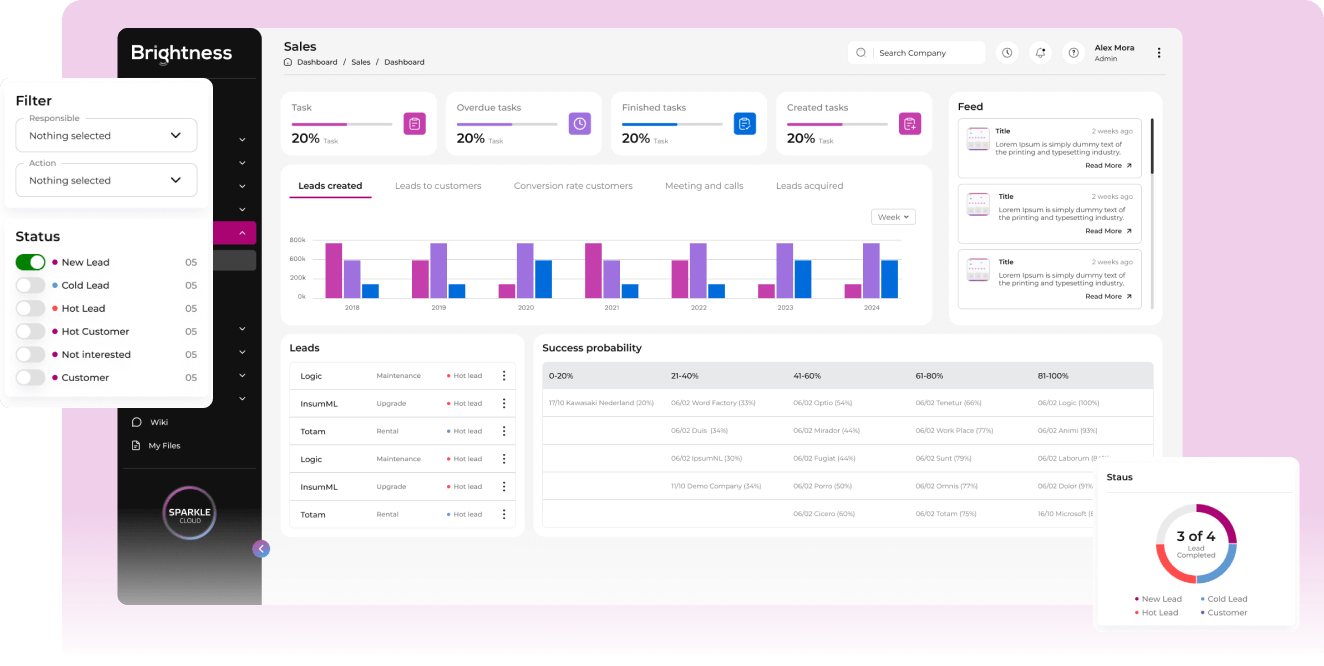Click the icon on Created tasks card
The height and width of the screenshot is (666, 1324).
910,124
